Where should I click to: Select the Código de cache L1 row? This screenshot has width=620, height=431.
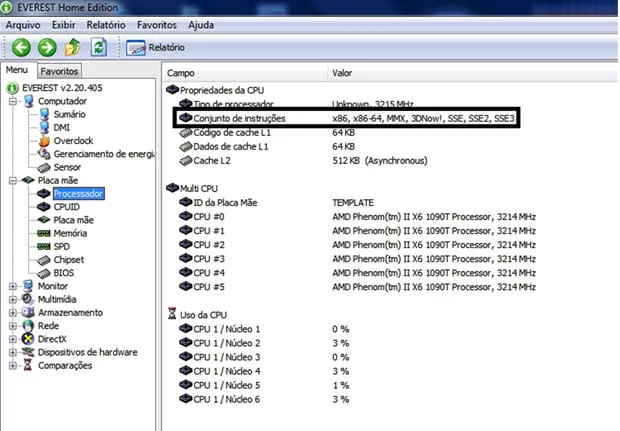pos(267,133)
